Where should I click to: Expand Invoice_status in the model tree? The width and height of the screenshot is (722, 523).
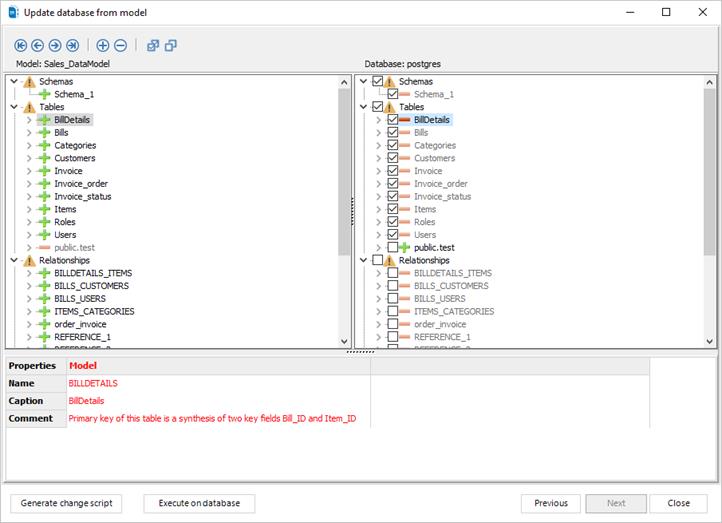29,197
